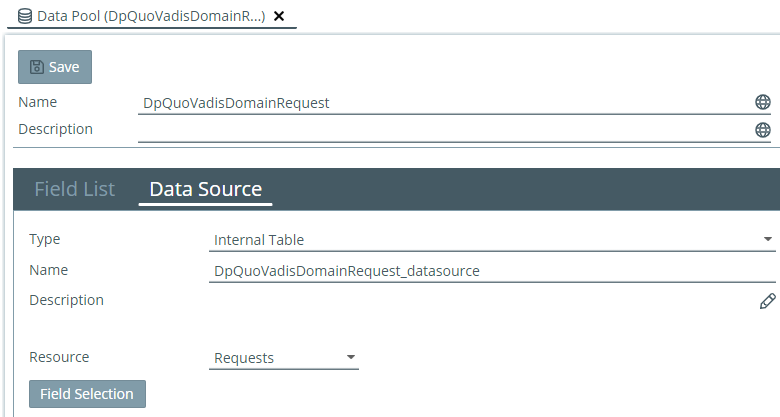This screenshot has height=417, width=780.
Task: Click the data source Description text area
Action: point(480,301)
